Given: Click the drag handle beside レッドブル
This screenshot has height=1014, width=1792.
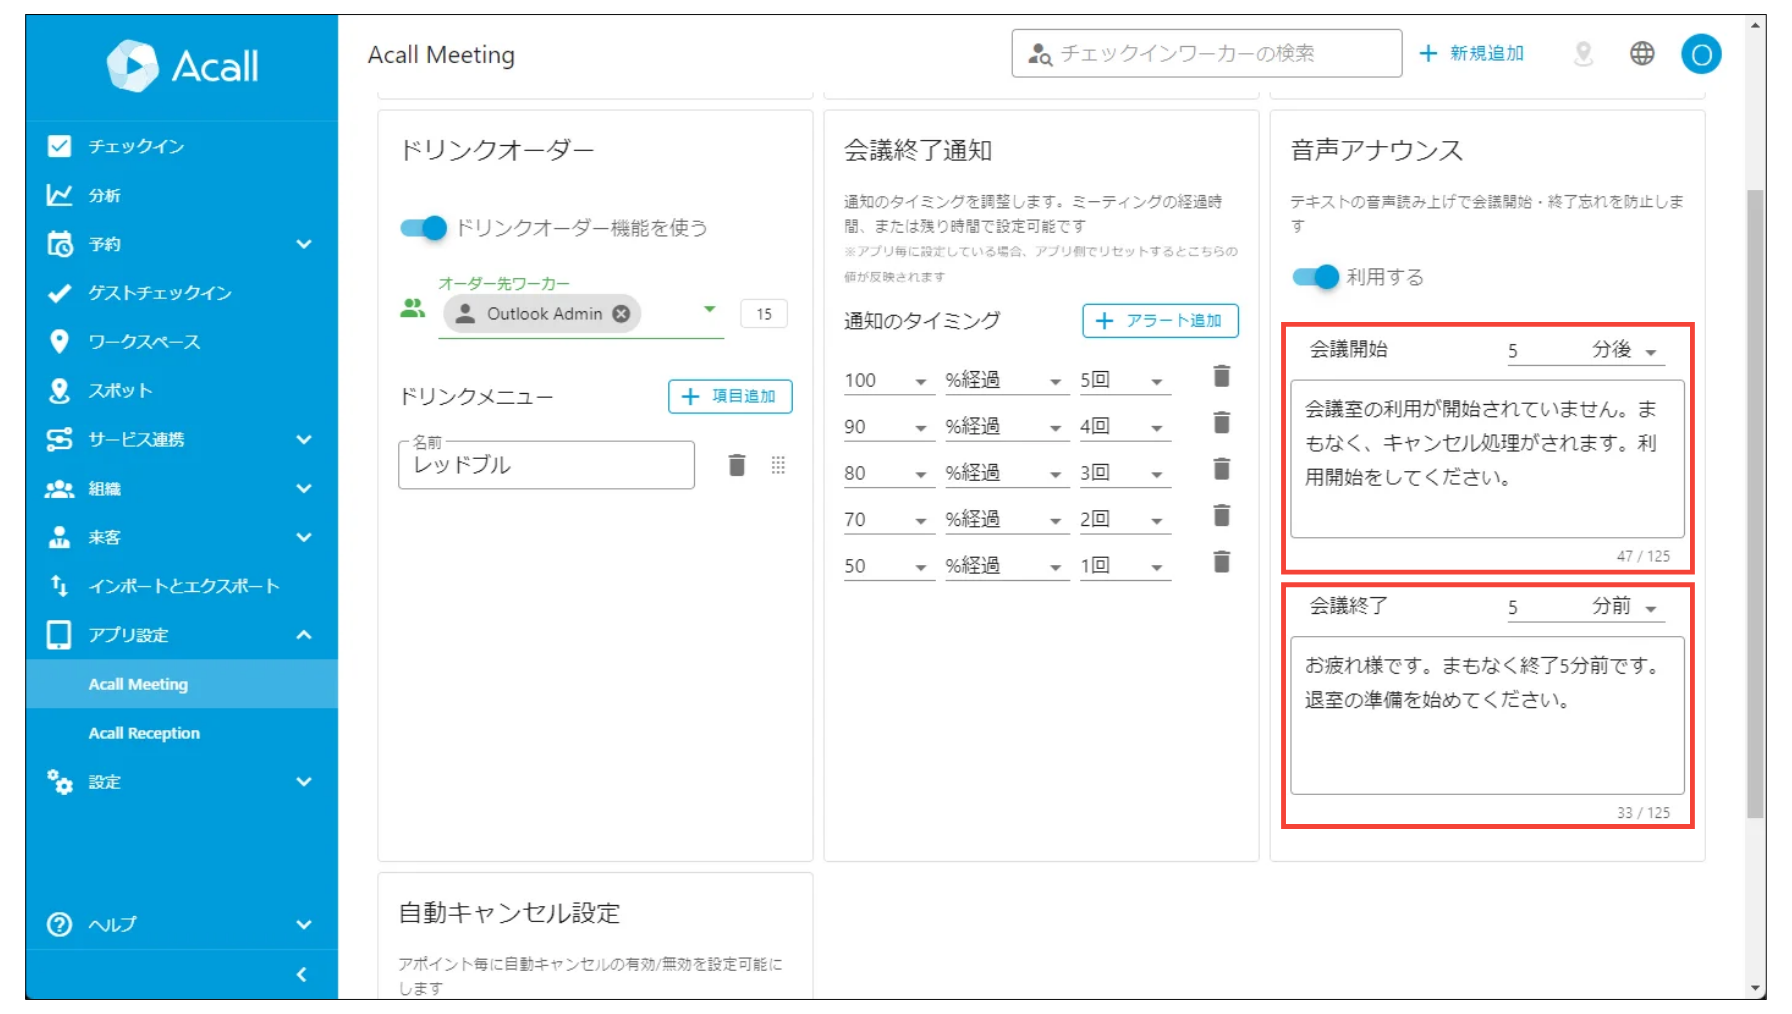Looking at the screenshot, I should [x=778, y=465].
